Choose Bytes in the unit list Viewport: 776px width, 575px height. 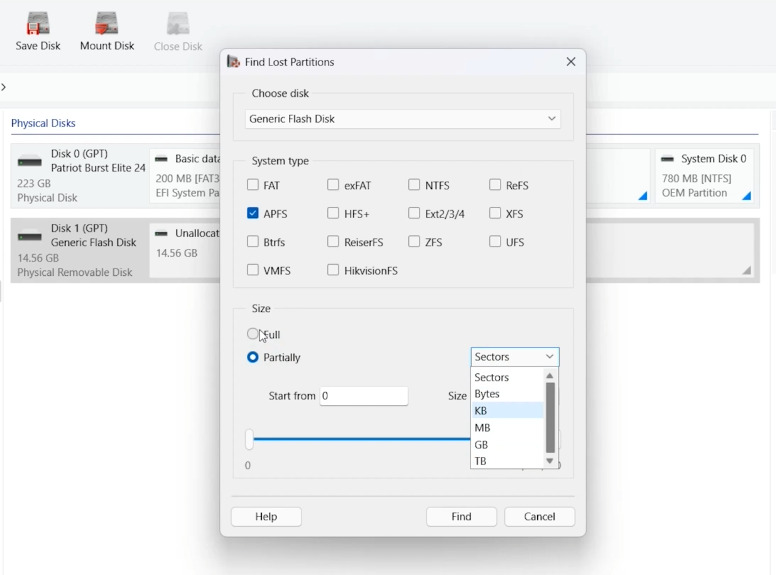[x=507, y=394]
